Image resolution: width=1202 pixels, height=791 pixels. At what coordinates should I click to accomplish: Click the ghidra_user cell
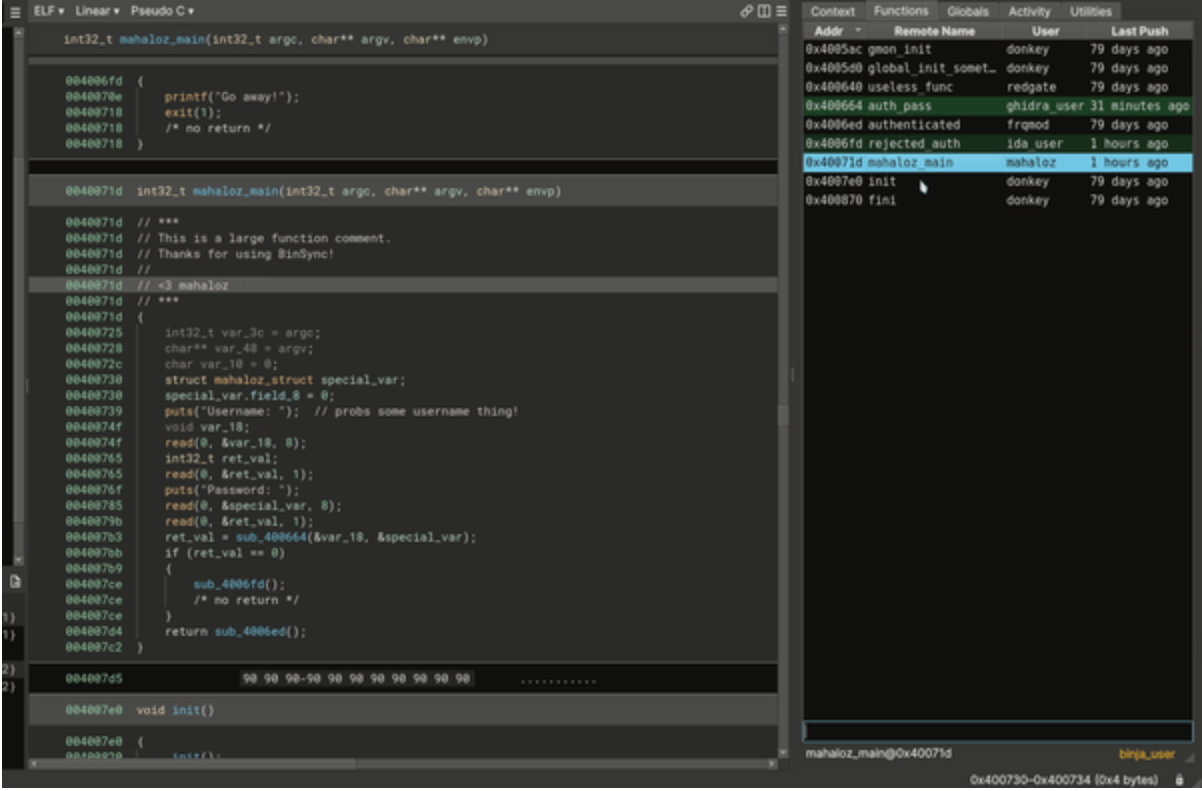[1044, 106]
